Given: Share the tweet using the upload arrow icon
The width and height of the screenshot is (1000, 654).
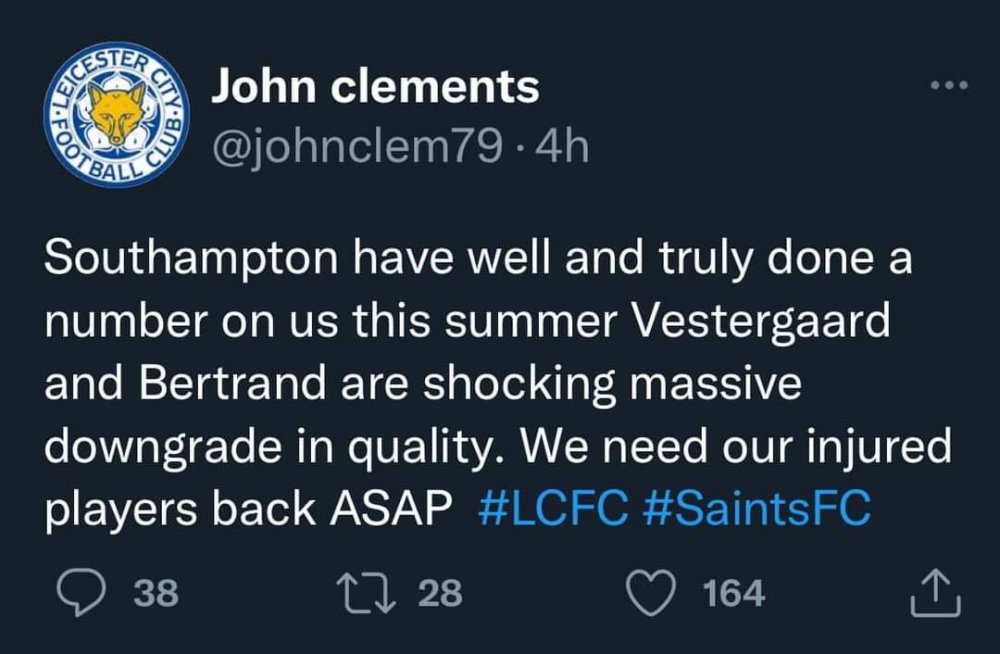Looking at the screenshot, I should (x=935, y=594).
